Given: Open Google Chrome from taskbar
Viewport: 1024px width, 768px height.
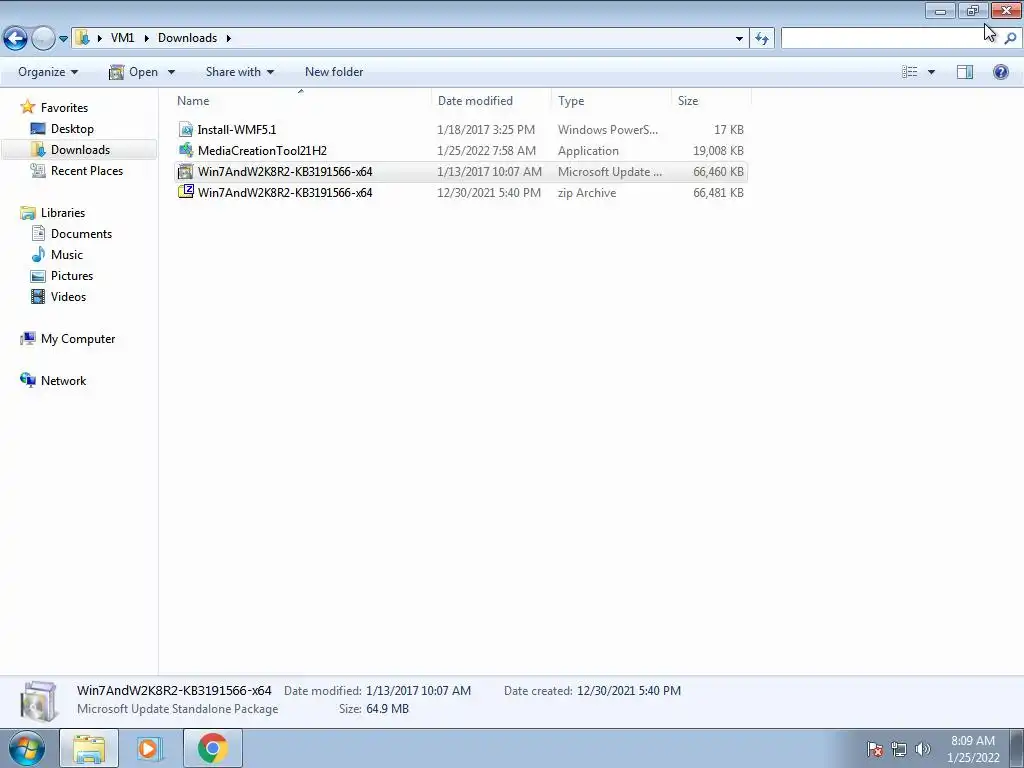Looking at the screenshot, I should point(213,748).
